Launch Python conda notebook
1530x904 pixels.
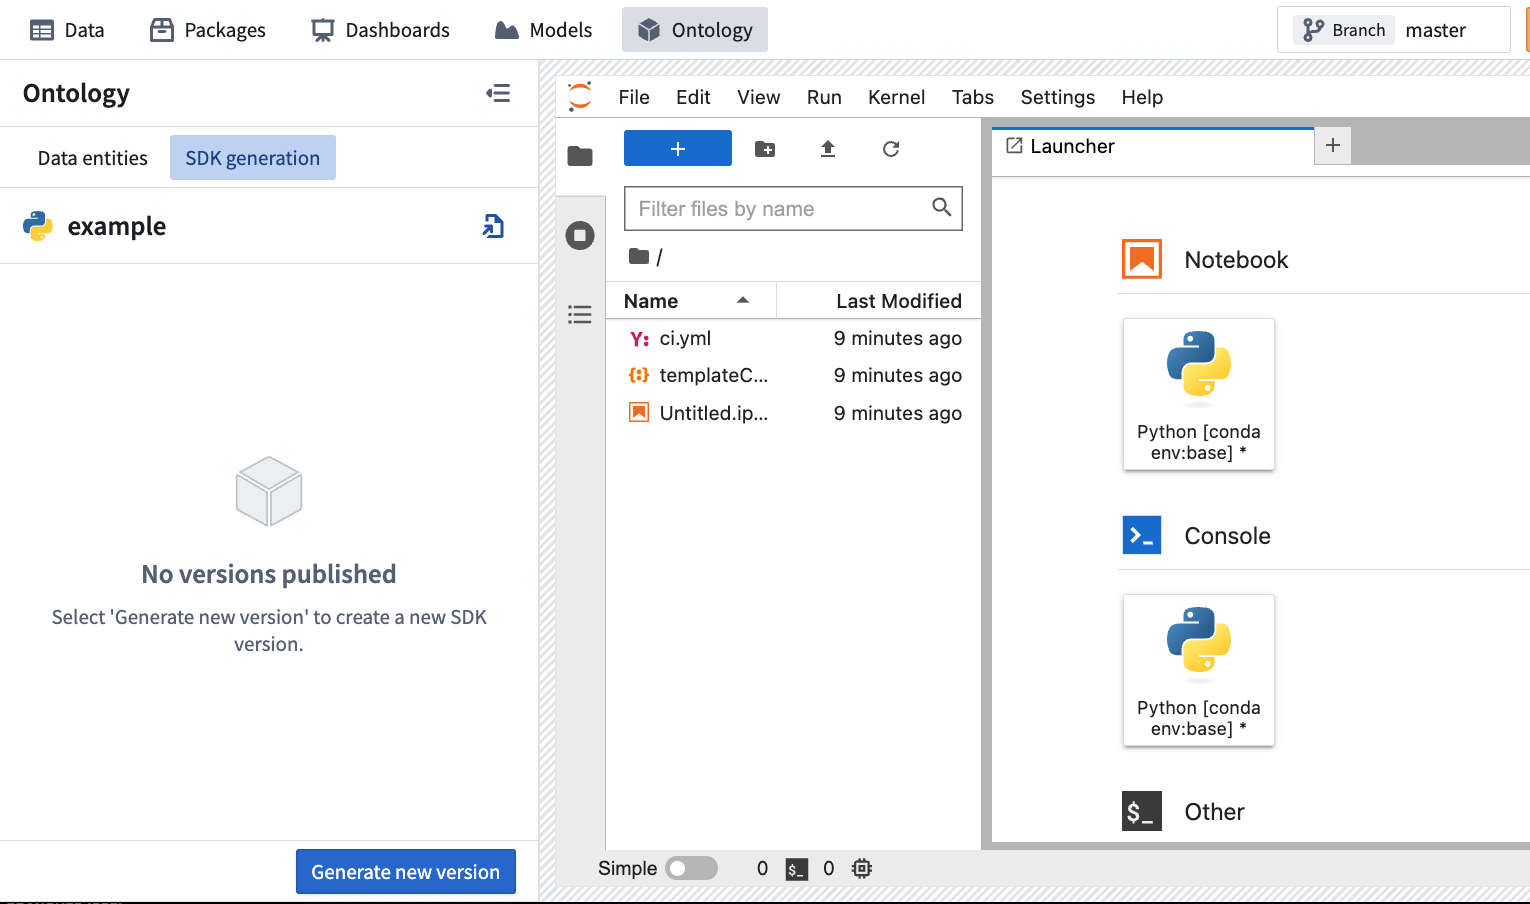point(1199,394)
